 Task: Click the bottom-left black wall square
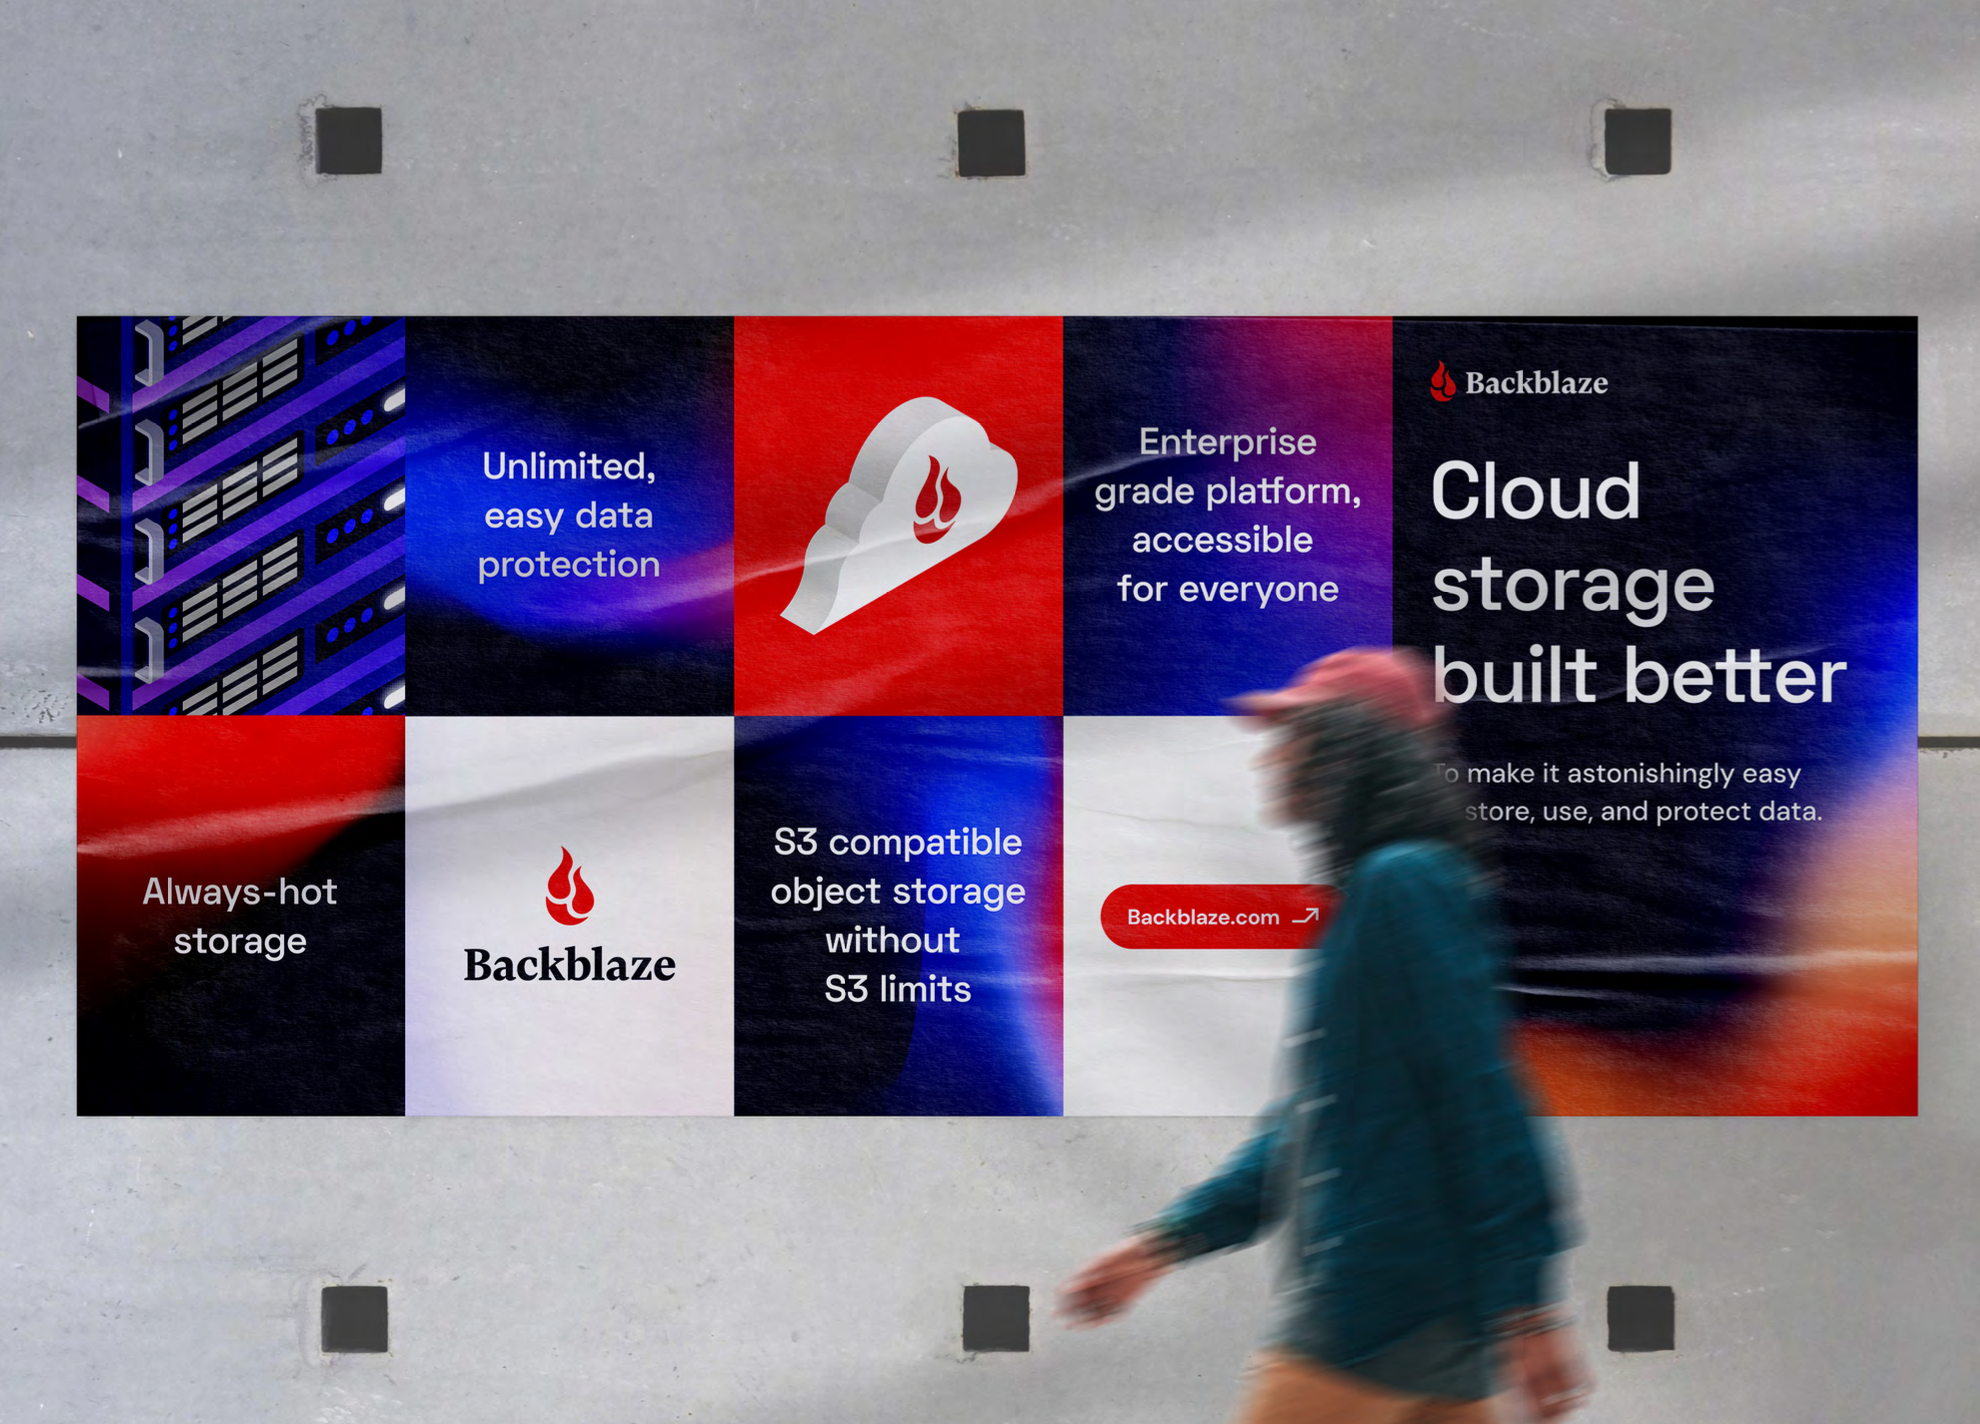point(355,1319)
